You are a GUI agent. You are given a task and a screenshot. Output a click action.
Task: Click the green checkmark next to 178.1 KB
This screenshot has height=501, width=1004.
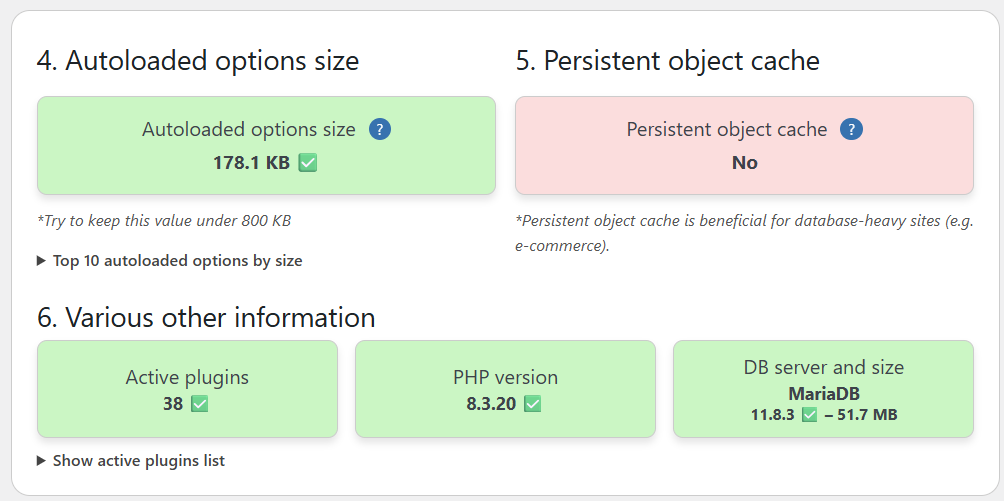coord(308,163)
